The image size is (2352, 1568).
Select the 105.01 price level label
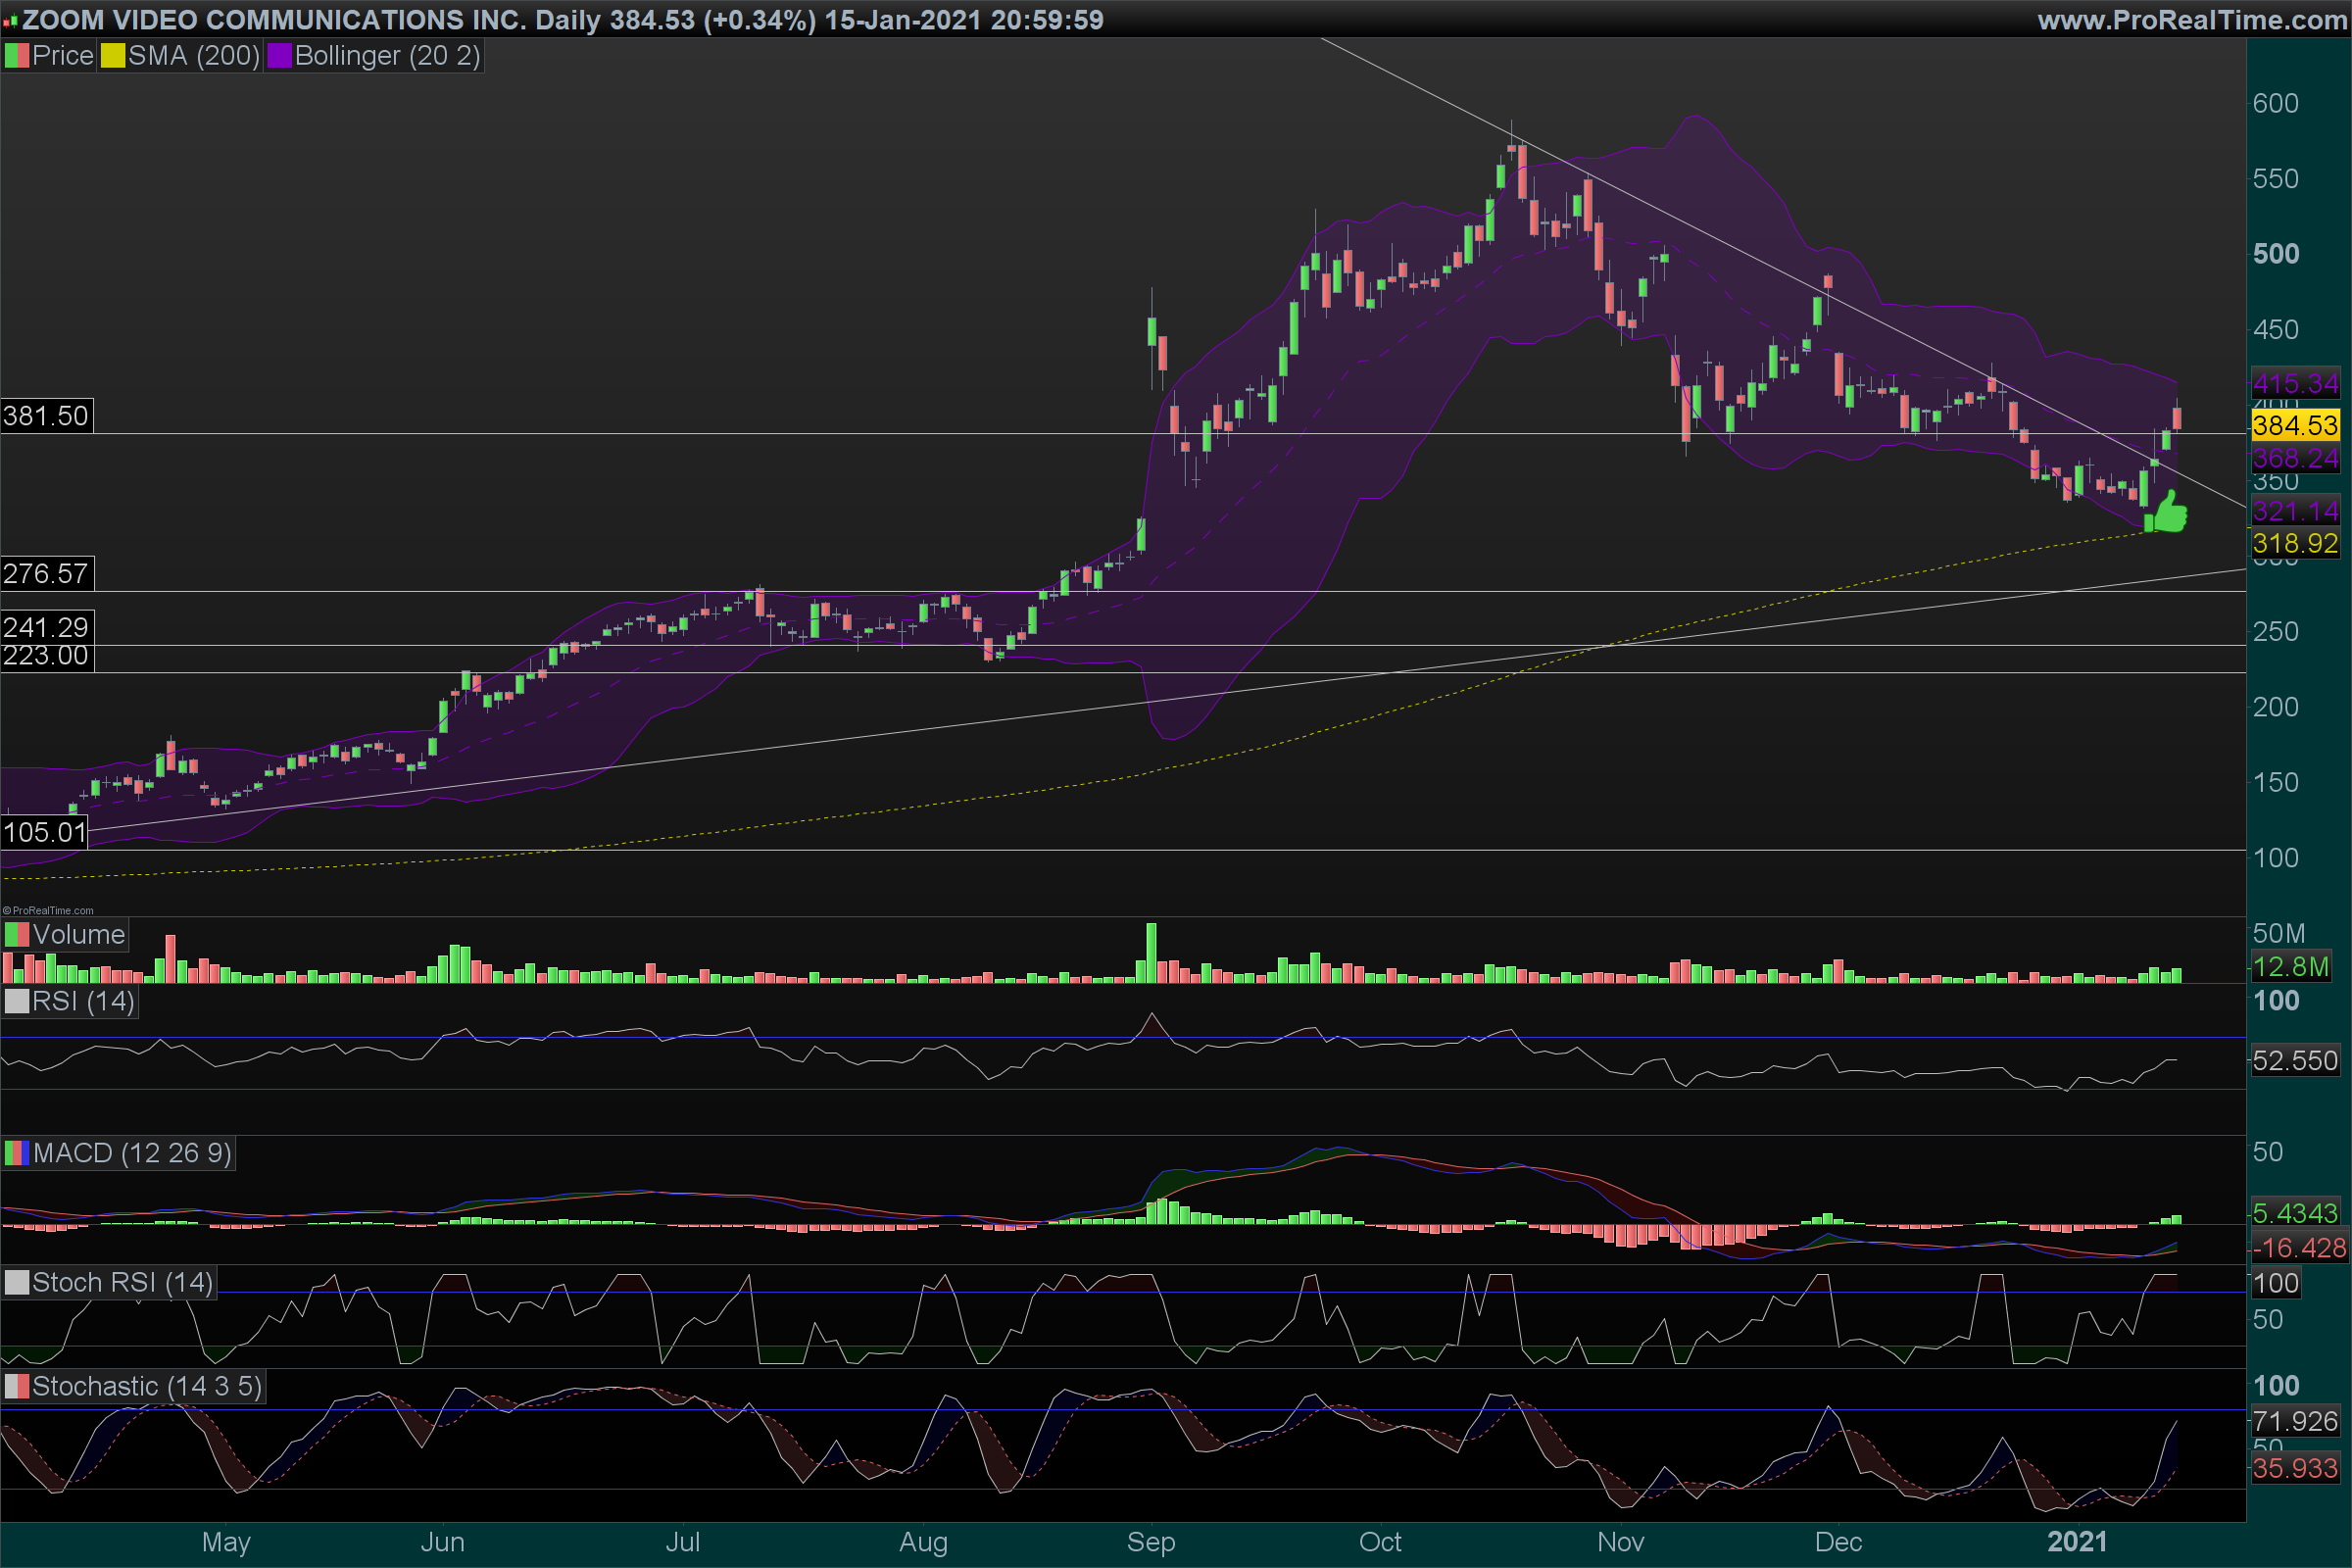(44, 832)
